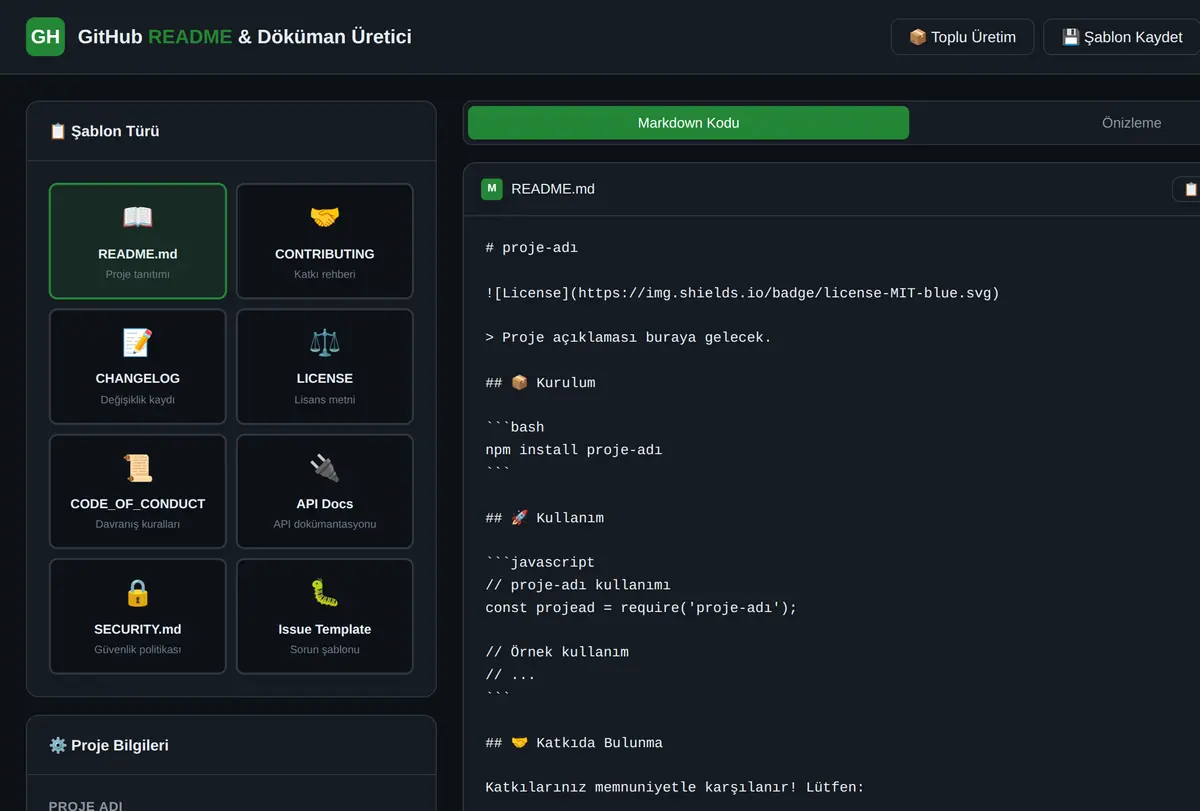Viewport: 1200px width, 811px height.
Task: Pick the CHANGELOG template card
Action: (138, 366)
